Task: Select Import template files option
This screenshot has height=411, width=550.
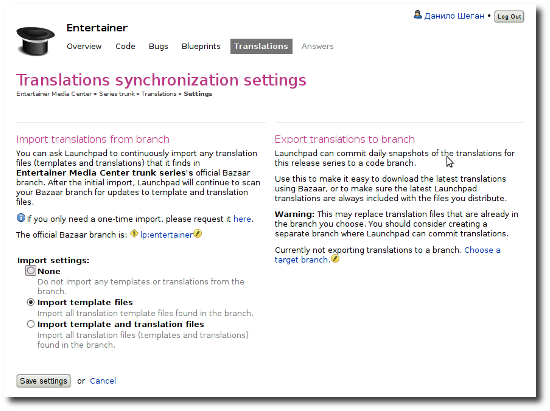Action: (31, 302)
